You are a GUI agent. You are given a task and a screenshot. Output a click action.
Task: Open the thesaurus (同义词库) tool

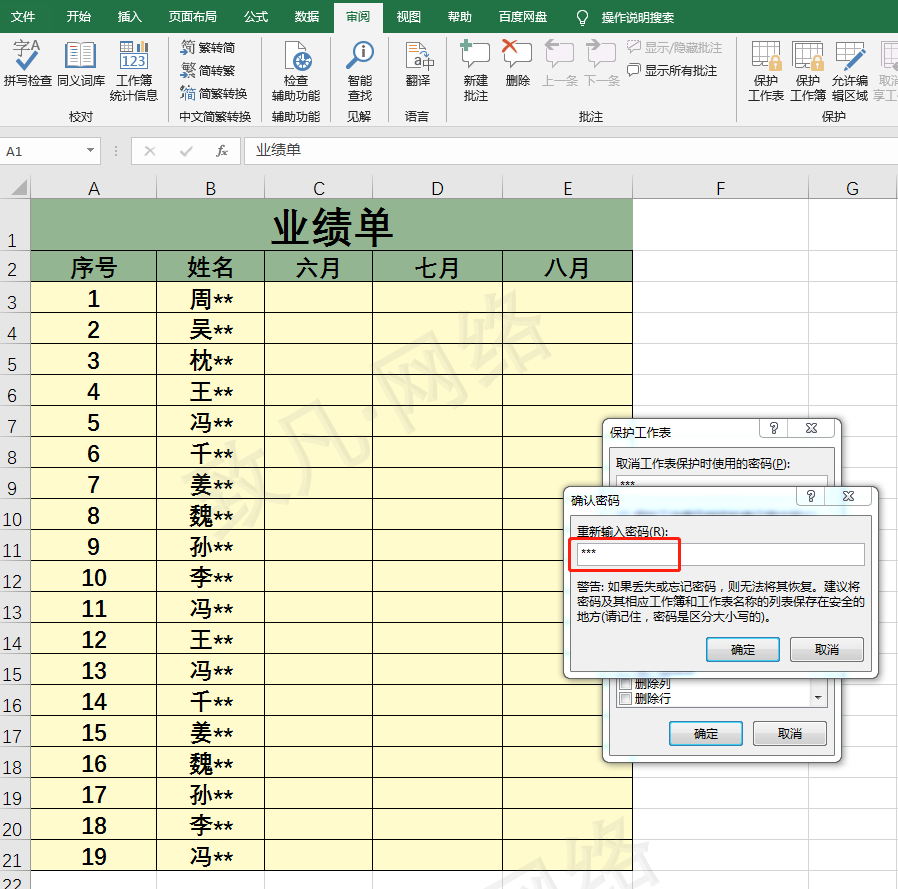(x=81, y=63)
